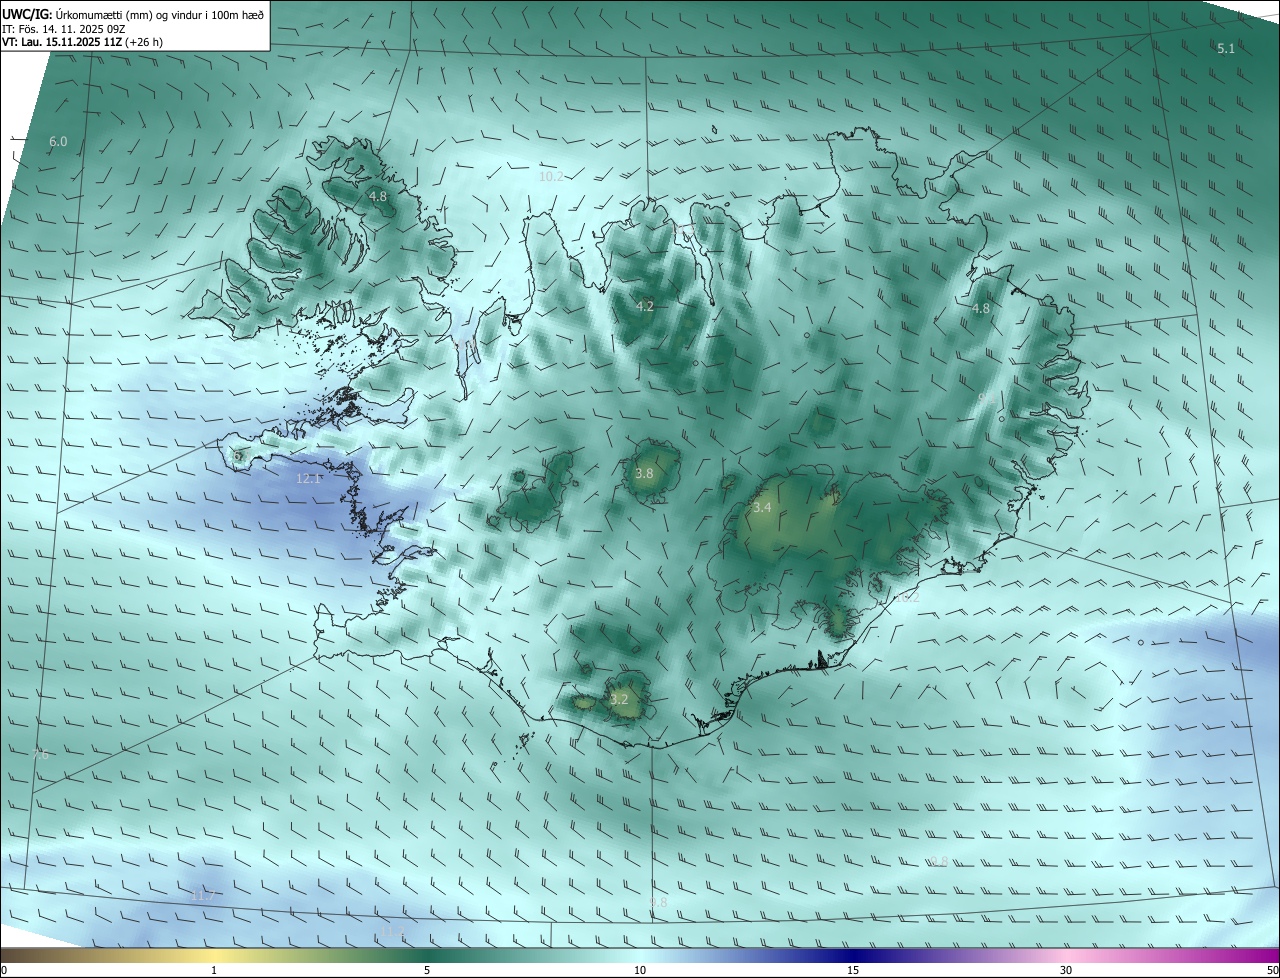
Task: Click the 3.2 value on the southern glacier
Action: click(619, 699)
